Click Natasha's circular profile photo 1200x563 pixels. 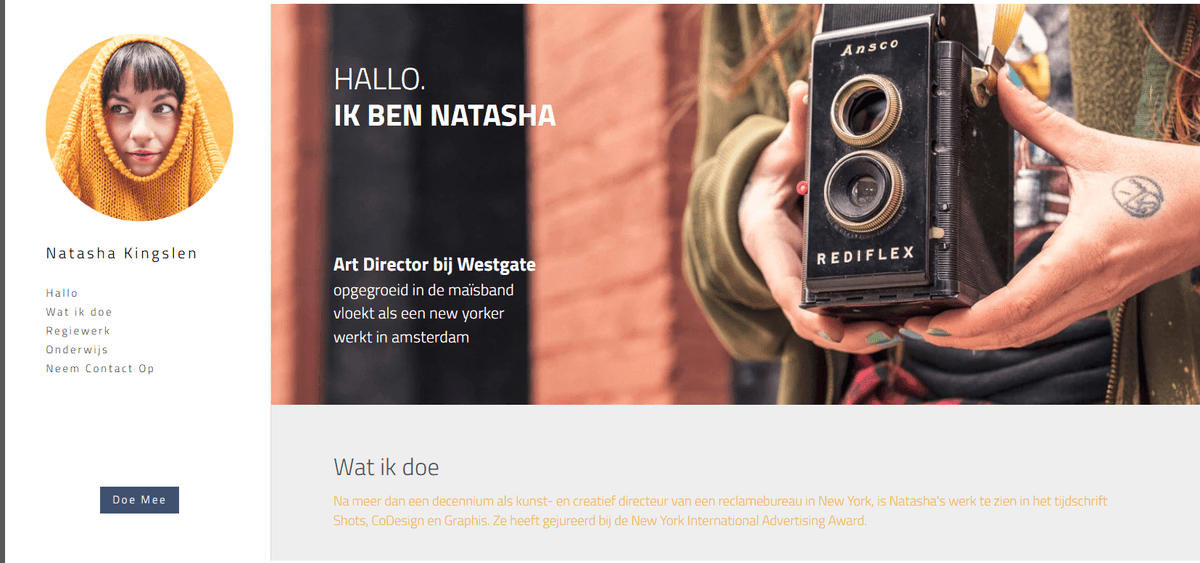[139, 127]
